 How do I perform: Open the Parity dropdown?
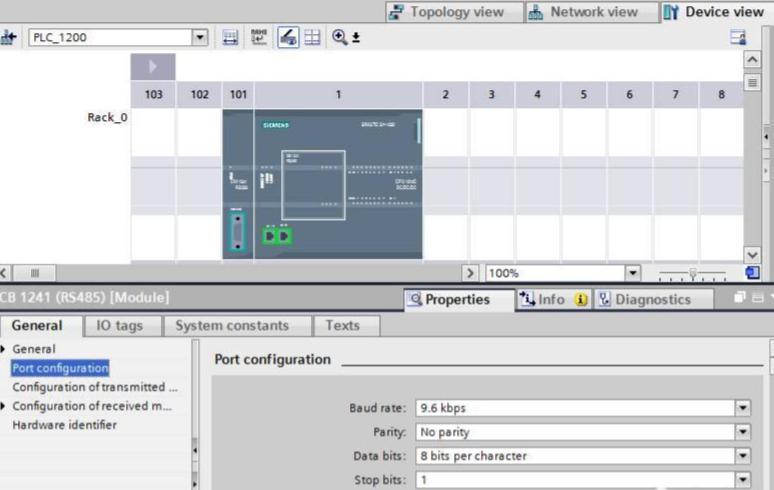(x=743, y=432)
